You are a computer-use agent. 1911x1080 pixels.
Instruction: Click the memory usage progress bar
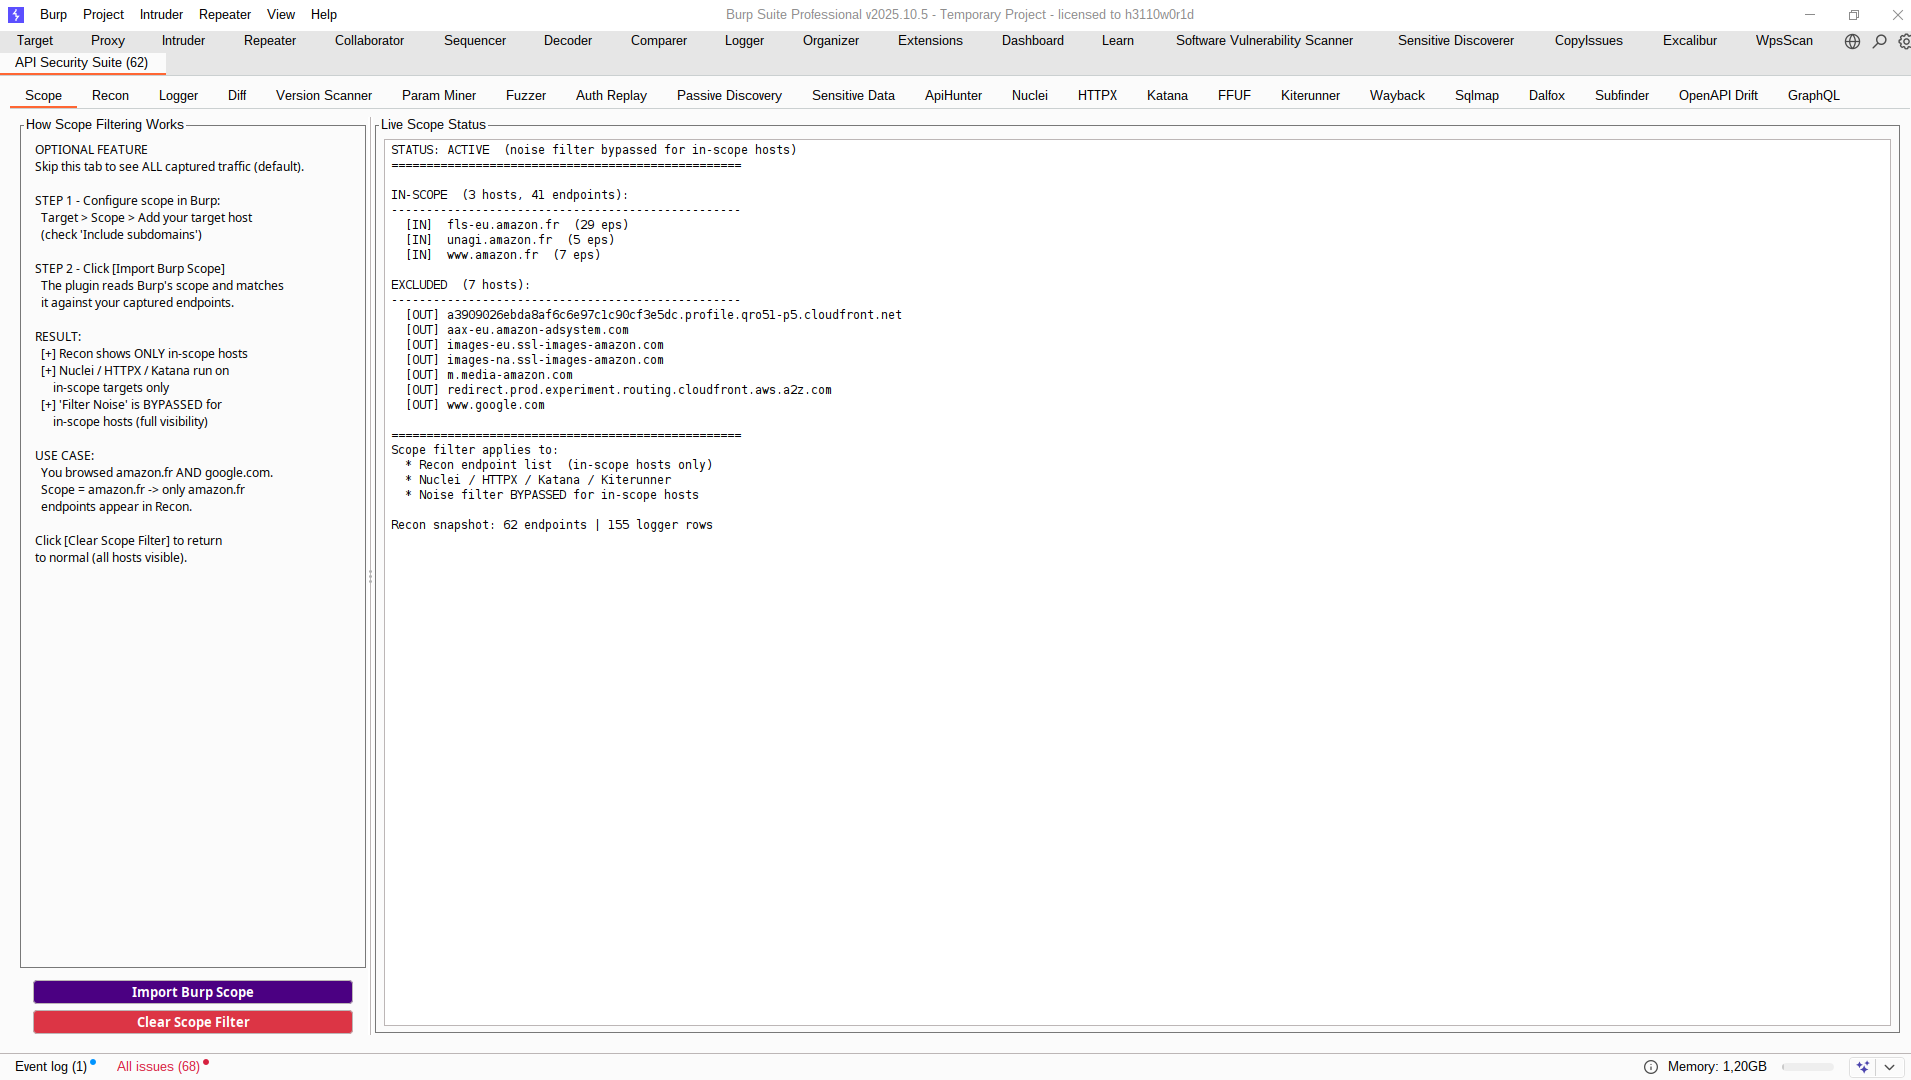point(1808,1067)
